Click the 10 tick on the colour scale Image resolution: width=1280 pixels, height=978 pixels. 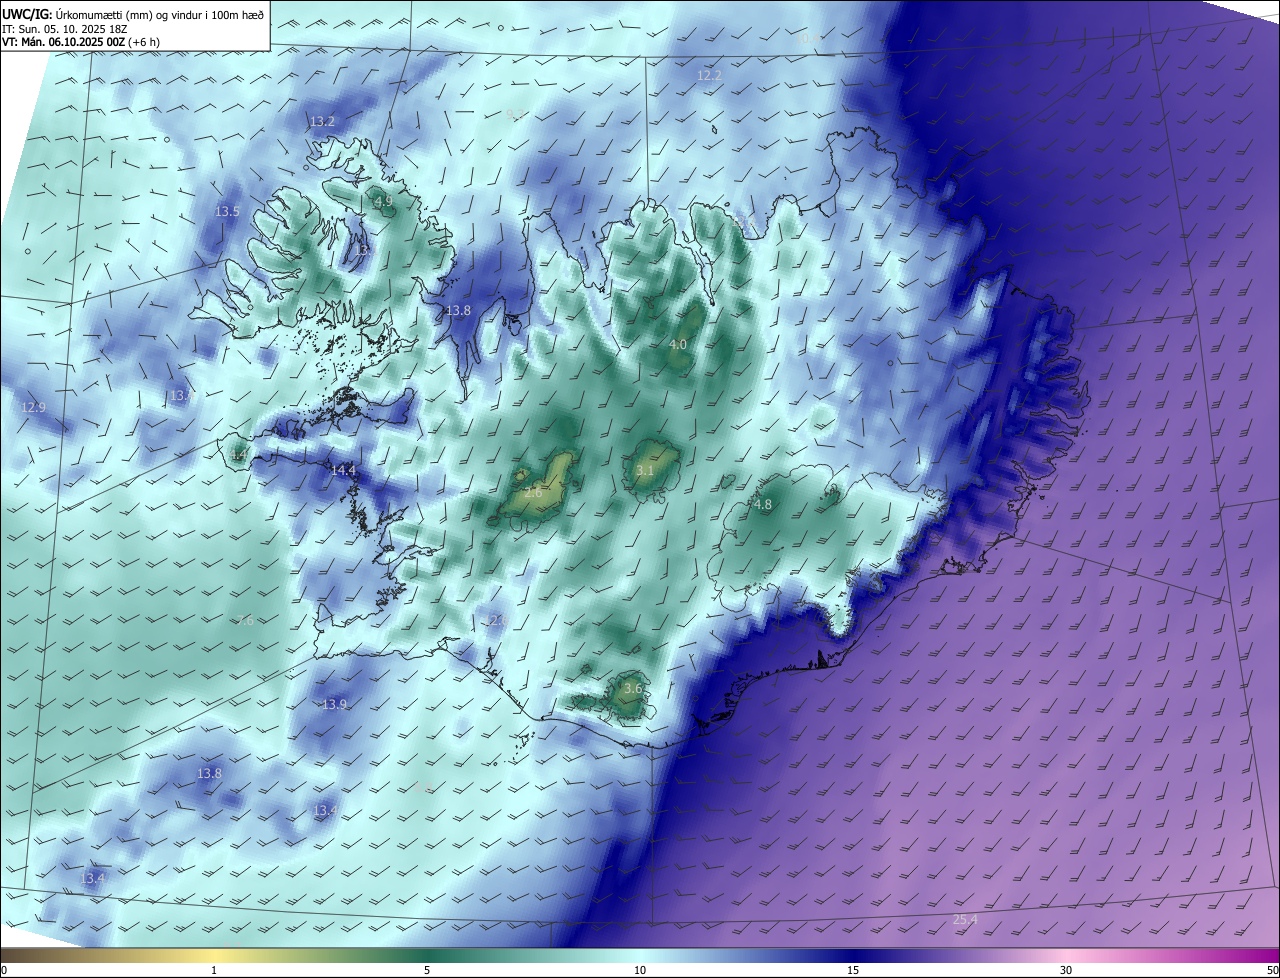click(640, 970)
